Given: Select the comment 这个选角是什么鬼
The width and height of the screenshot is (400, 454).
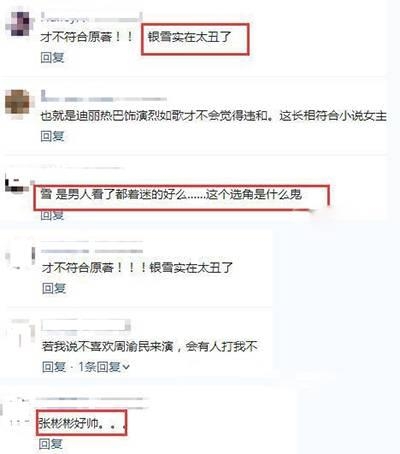Looking at the screenshot, I should pos(253,194).
